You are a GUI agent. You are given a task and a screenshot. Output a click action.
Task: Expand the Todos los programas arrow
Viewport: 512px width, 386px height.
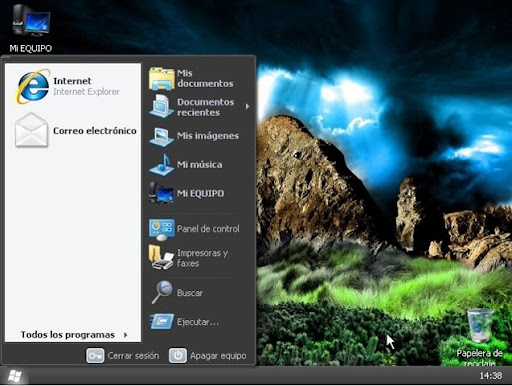click(125, 335)
